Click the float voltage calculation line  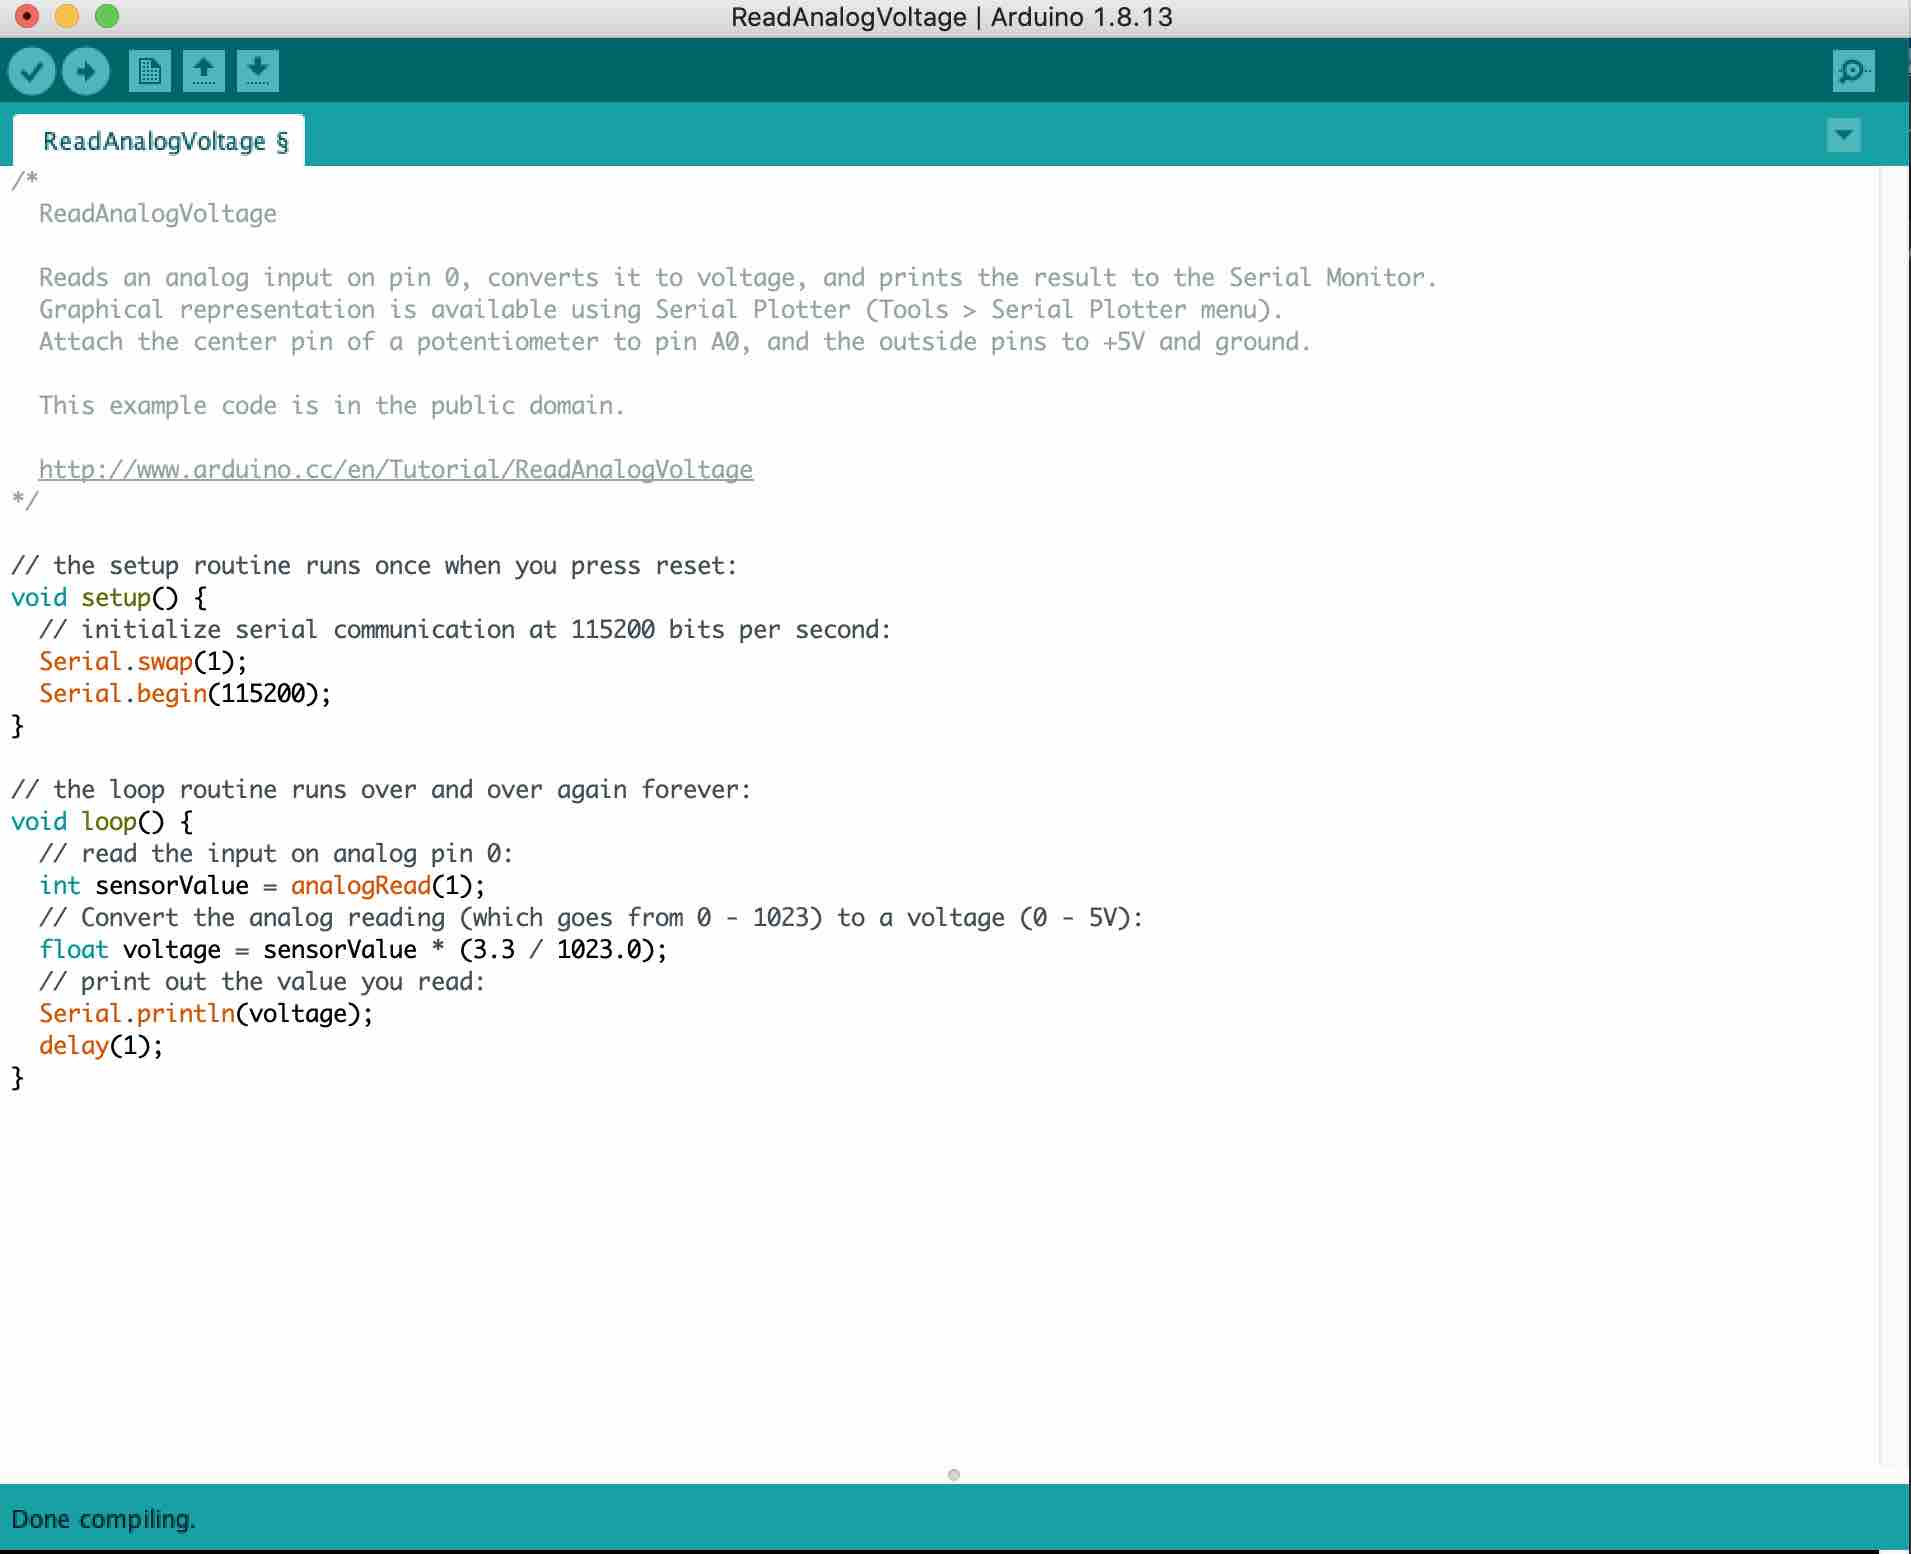coord(353,949)
